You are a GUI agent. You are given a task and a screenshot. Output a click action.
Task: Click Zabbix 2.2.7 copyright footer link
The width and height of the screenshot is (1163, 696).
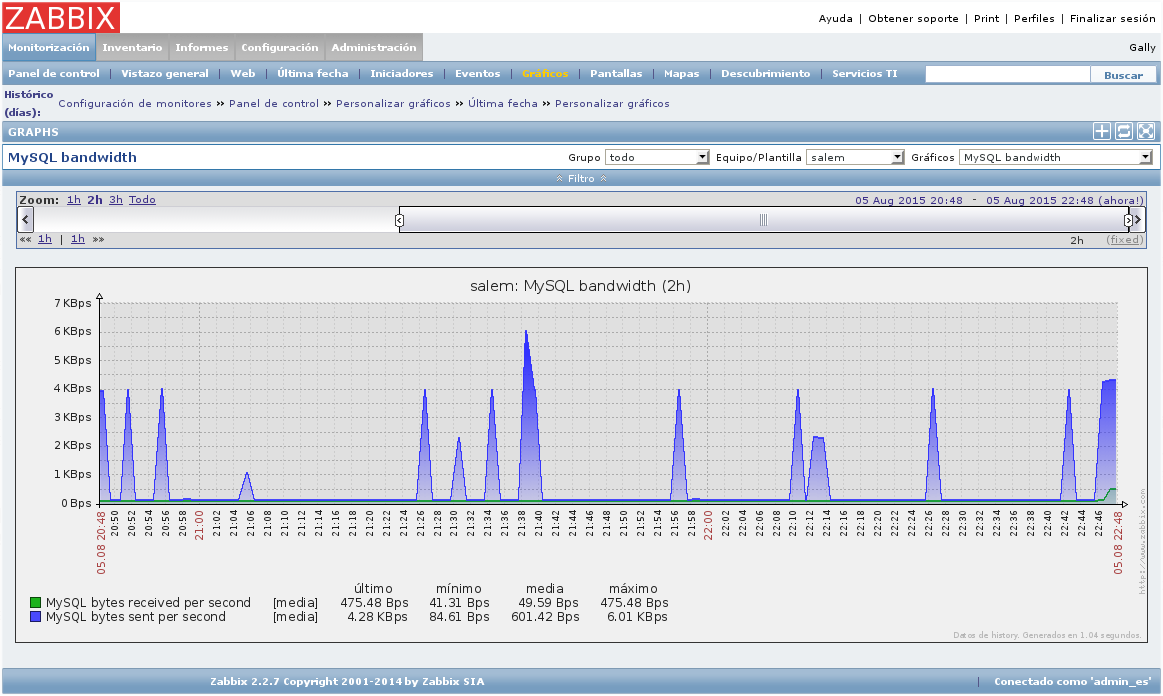tap(347, 681)
